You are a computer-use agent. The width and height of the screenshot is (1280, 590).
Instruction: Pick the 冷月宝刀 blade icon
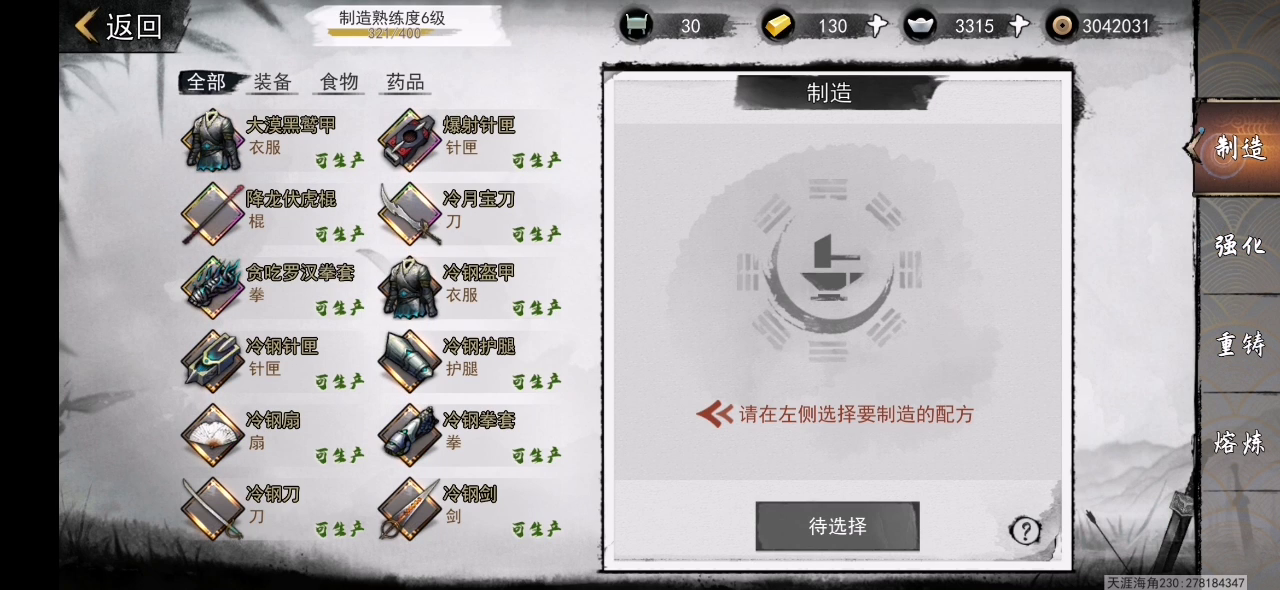(x=409, y=214)
